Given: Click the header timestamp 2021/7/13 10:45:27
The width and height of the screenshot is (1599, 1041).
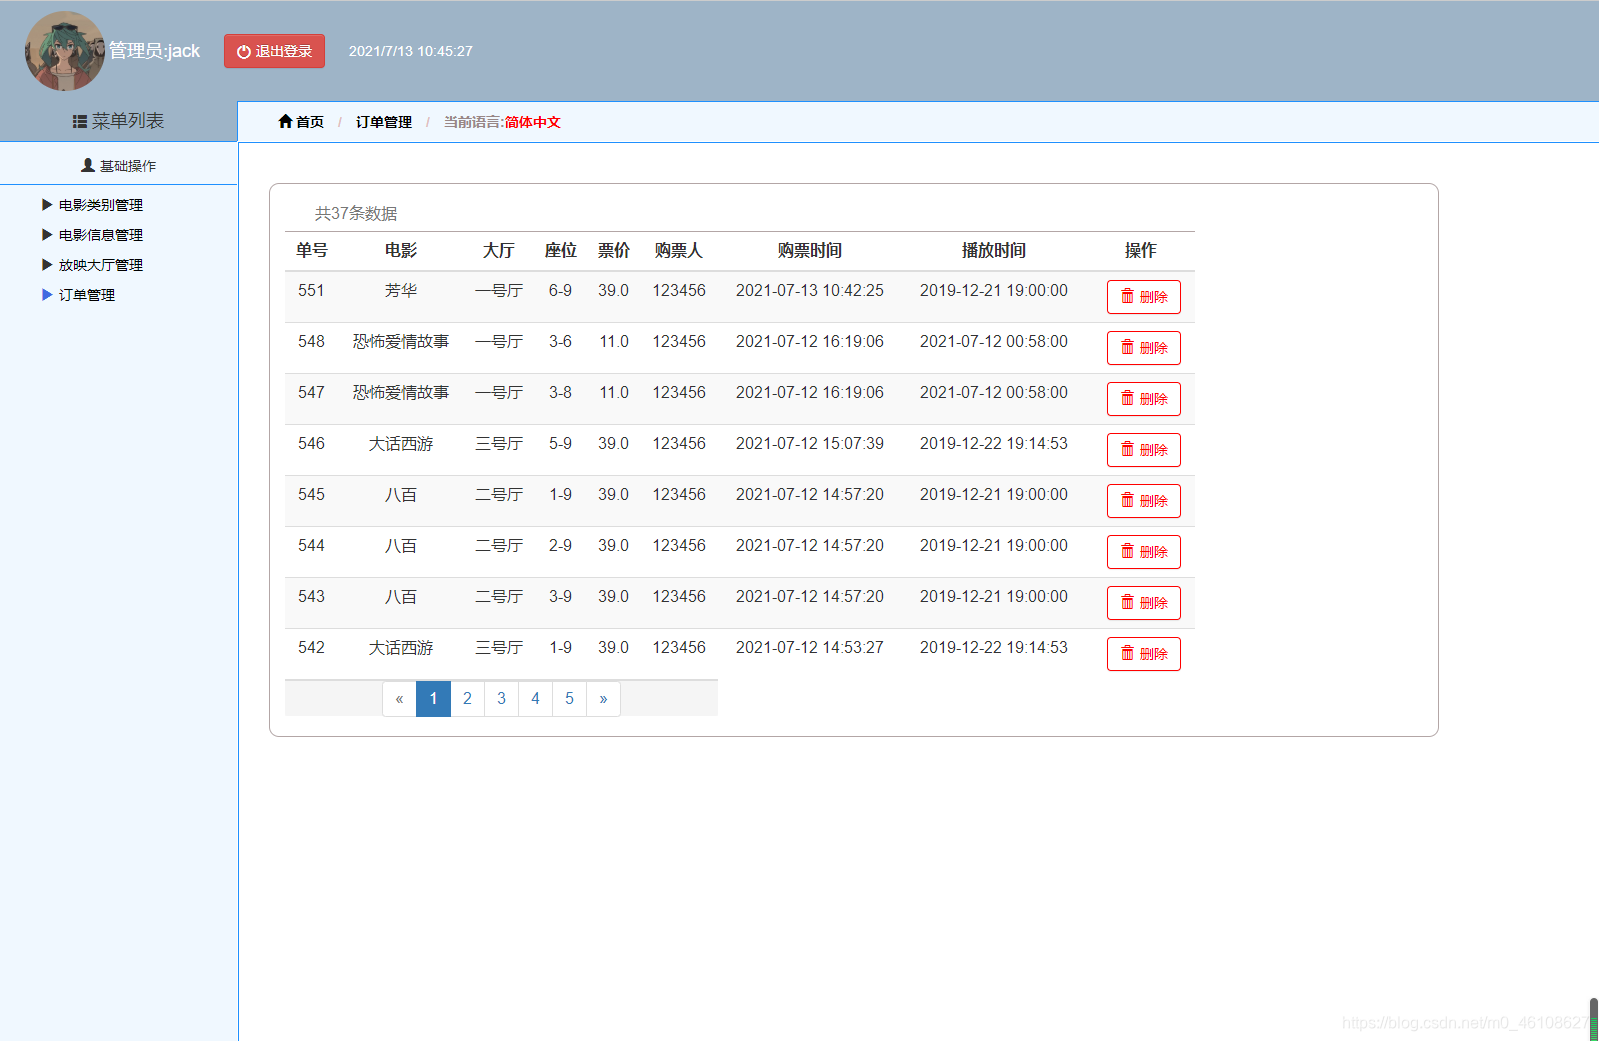Looking at the screenshot, I should point(410,51).
